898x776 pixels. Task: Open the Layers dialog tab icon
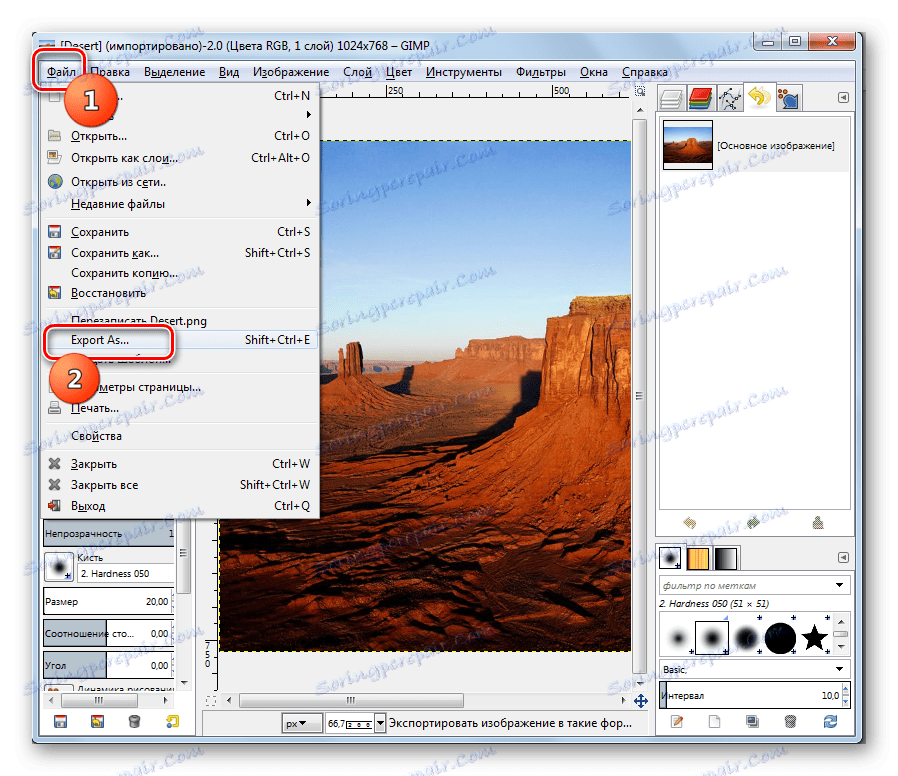pyautogui.click(x=672, y=97)
